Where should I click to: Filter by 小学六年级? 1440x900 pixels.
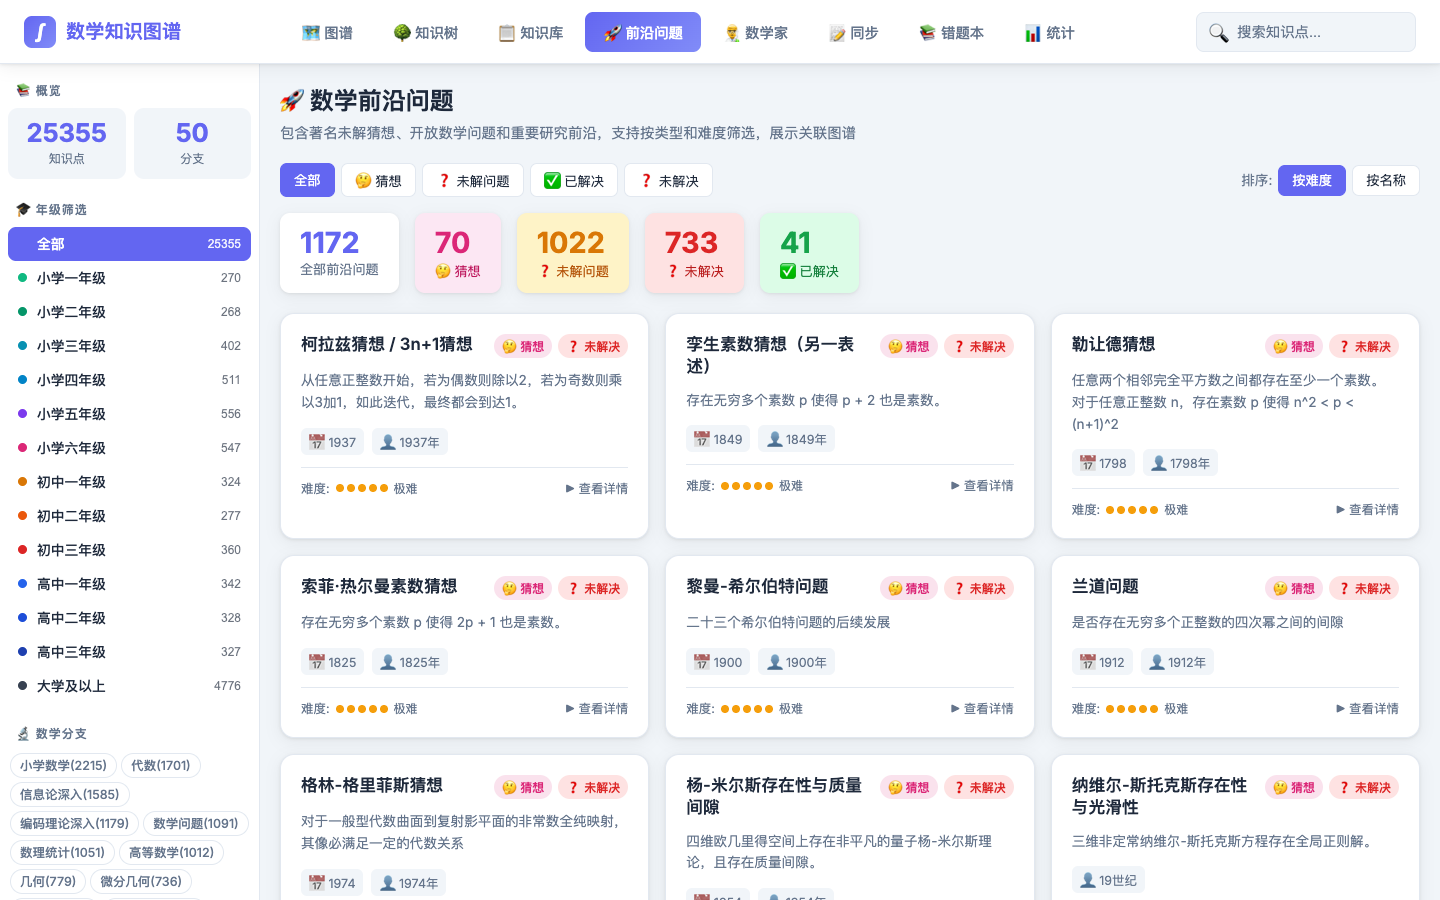pyautogui.click(x=129, y=448)
